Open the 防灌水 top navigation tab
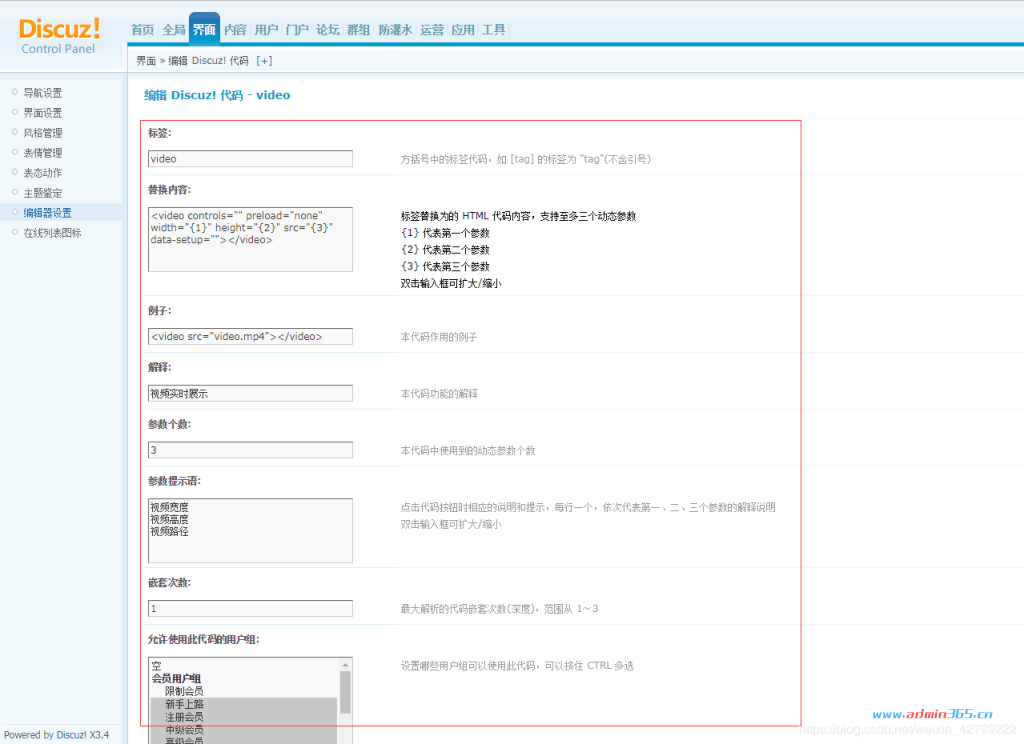The image size is (1024, 744). pyautogui.click(x=395, y=29)
